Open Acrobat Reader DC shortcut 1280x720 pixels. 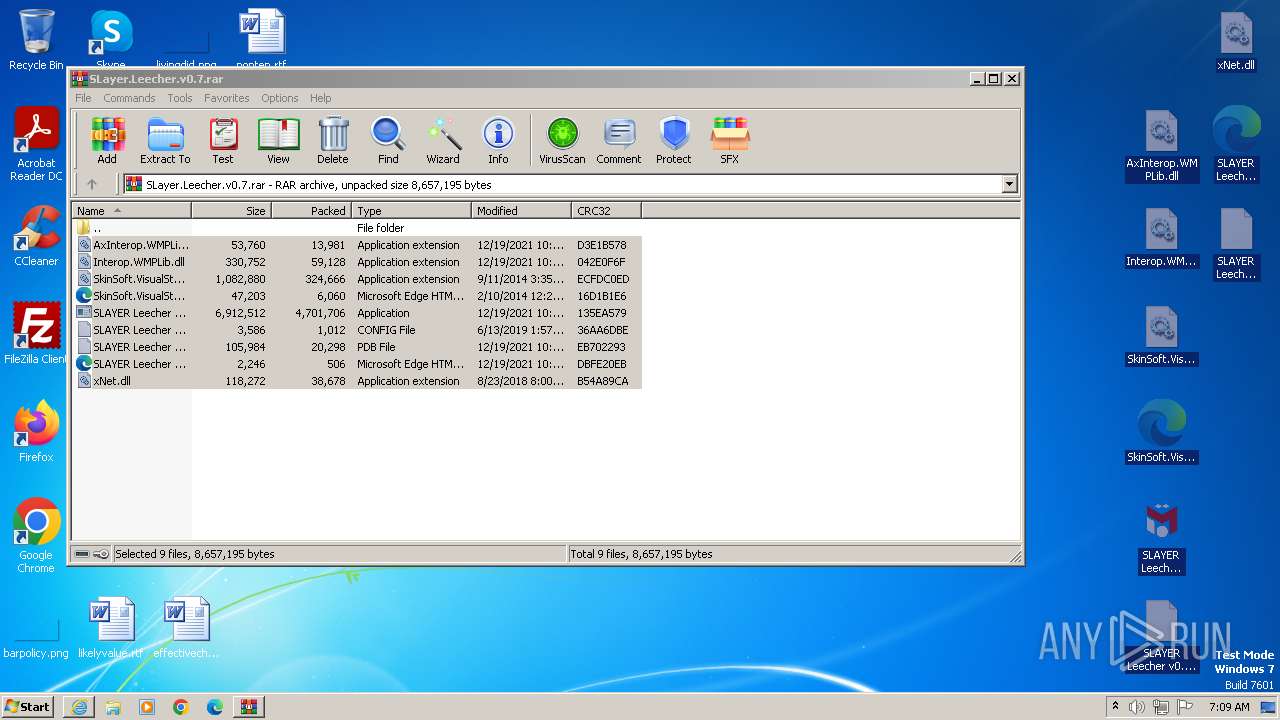(x=36, y=145)
